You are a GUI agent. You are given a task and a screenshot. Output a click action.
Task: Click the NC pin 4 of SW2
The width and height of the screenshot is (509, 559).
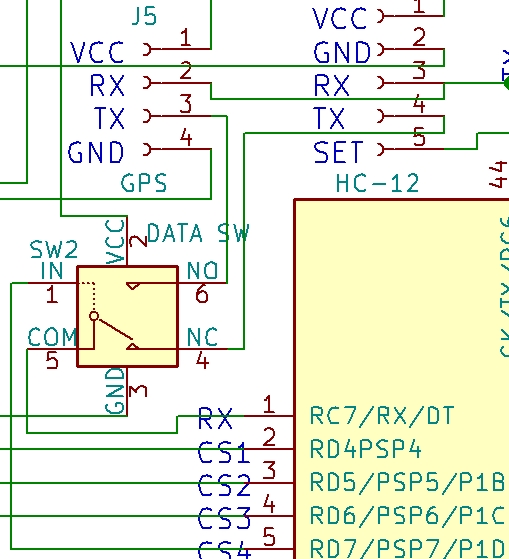202,349
